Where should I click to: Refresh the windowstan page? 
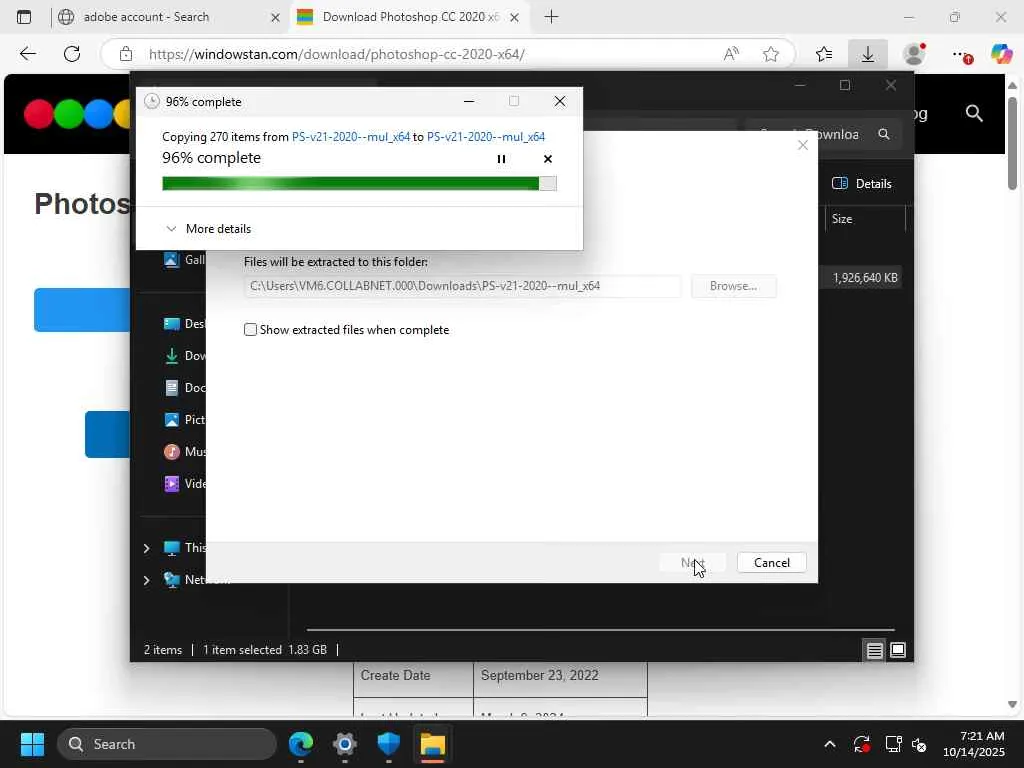pyautogui.click(x=72, y=54)
